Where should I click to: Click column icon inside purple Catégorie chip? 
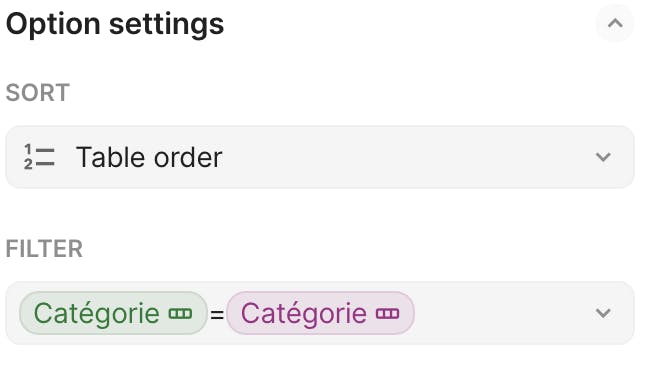click(387, 313)
